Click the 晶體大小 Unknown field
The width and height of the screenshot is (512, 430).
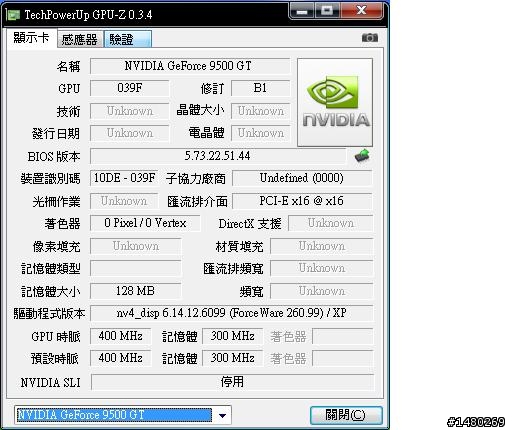click(x=260, y=111)
